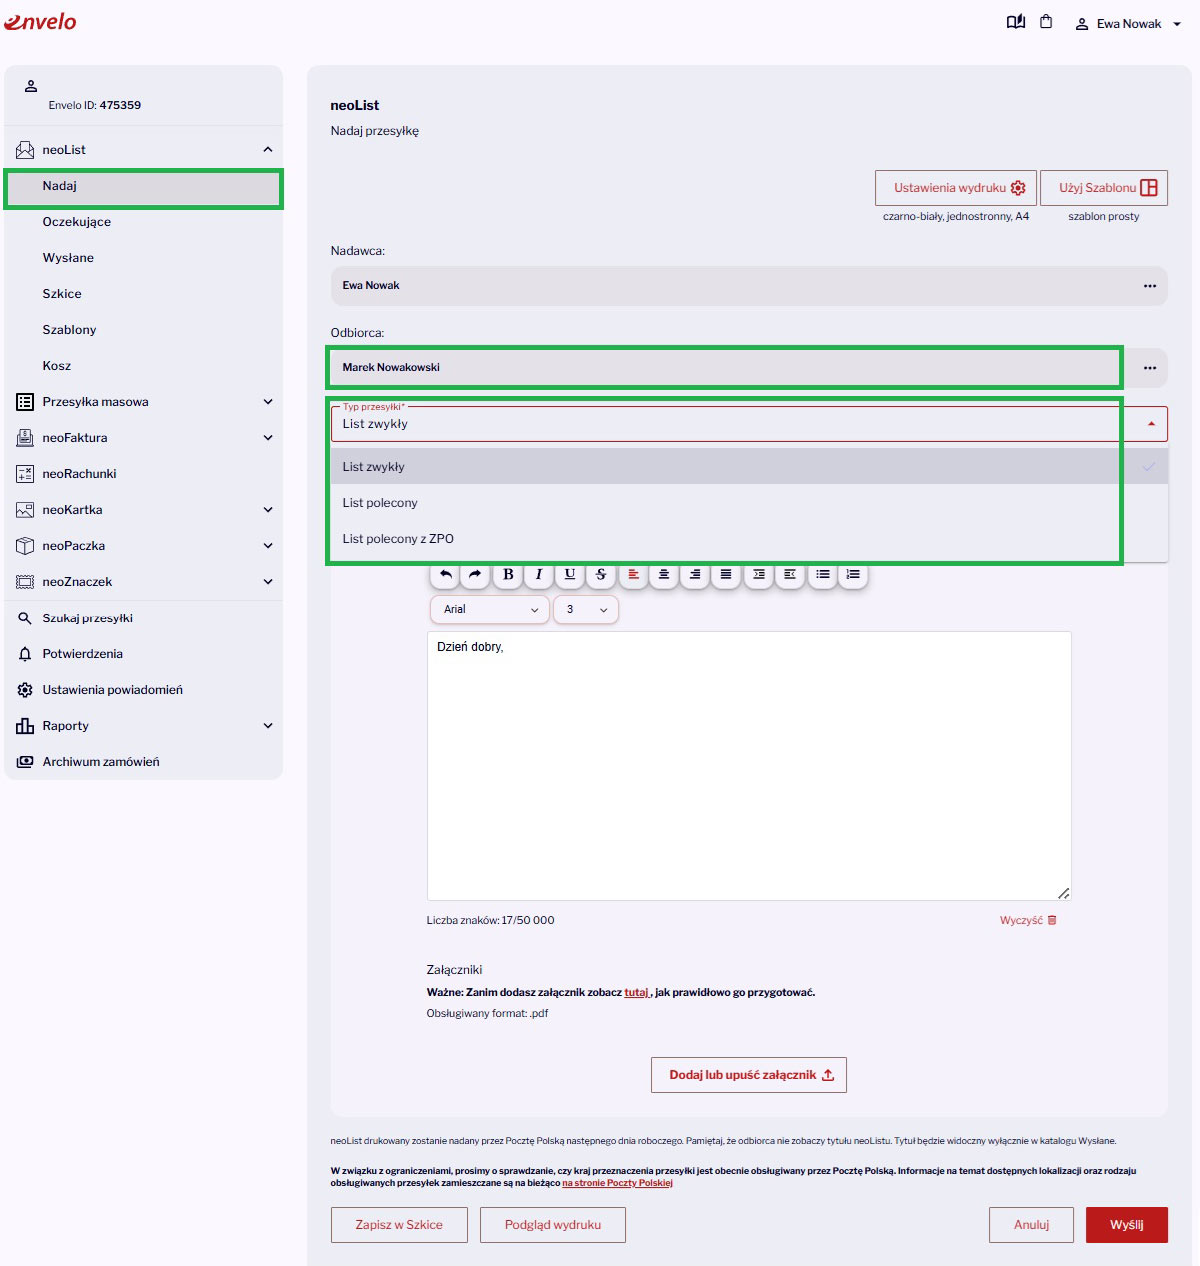
Task: Apply strikethrough formatting
Action: [601, 574]
